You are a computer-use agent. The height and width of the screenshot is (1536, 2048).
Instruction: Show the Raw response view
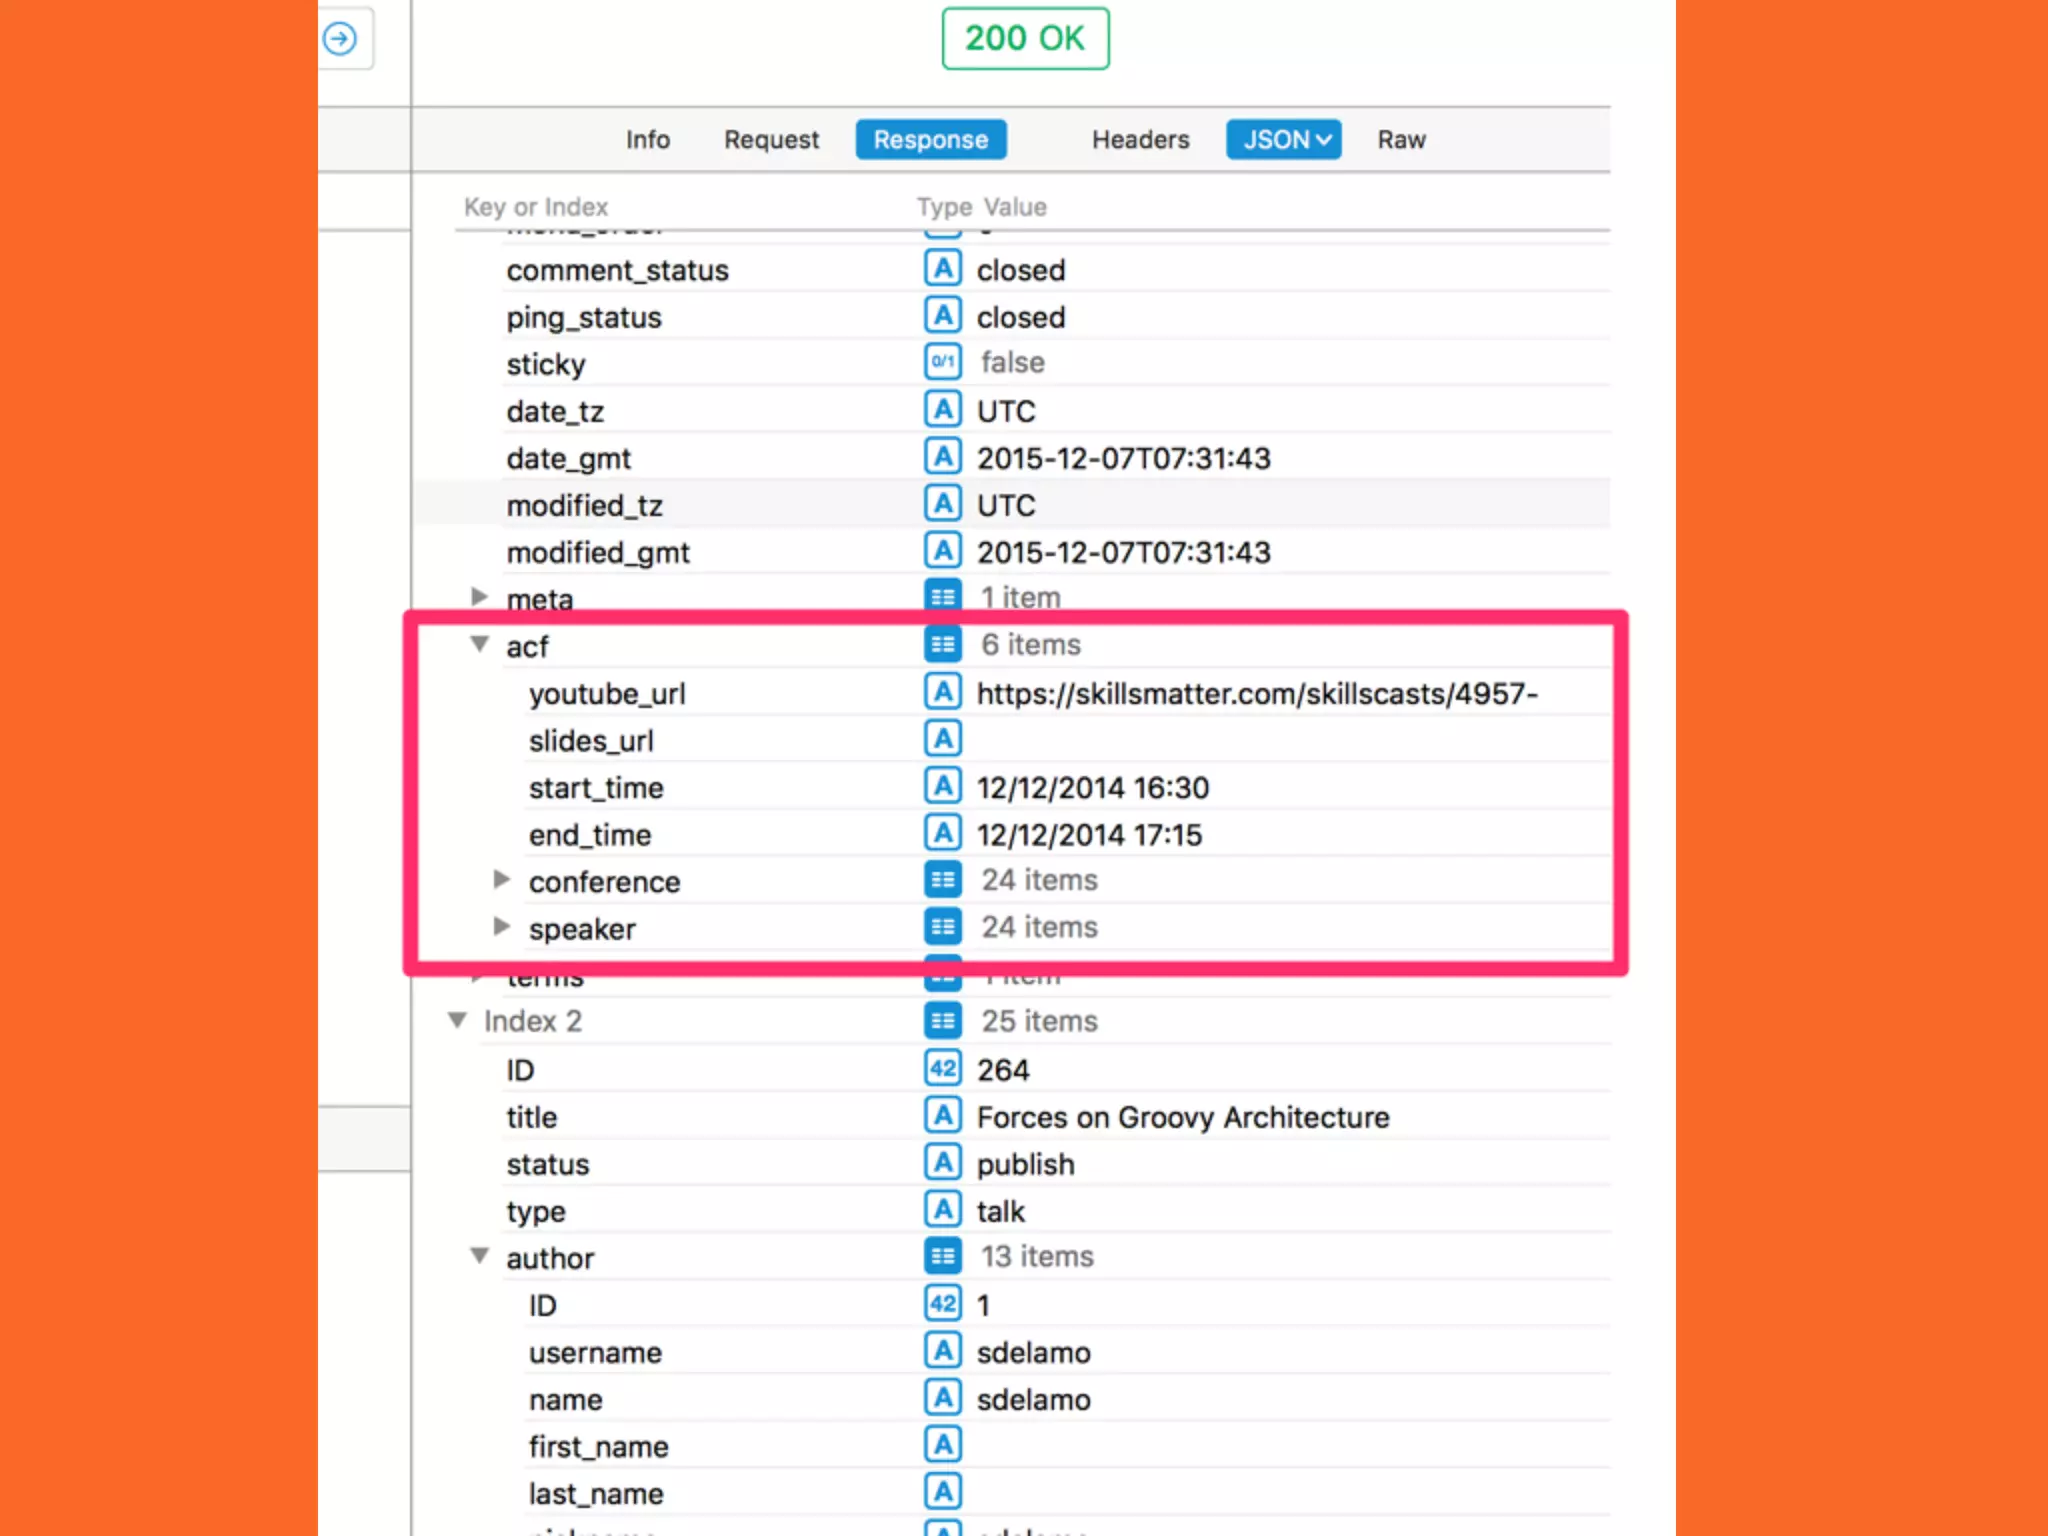1401,140
